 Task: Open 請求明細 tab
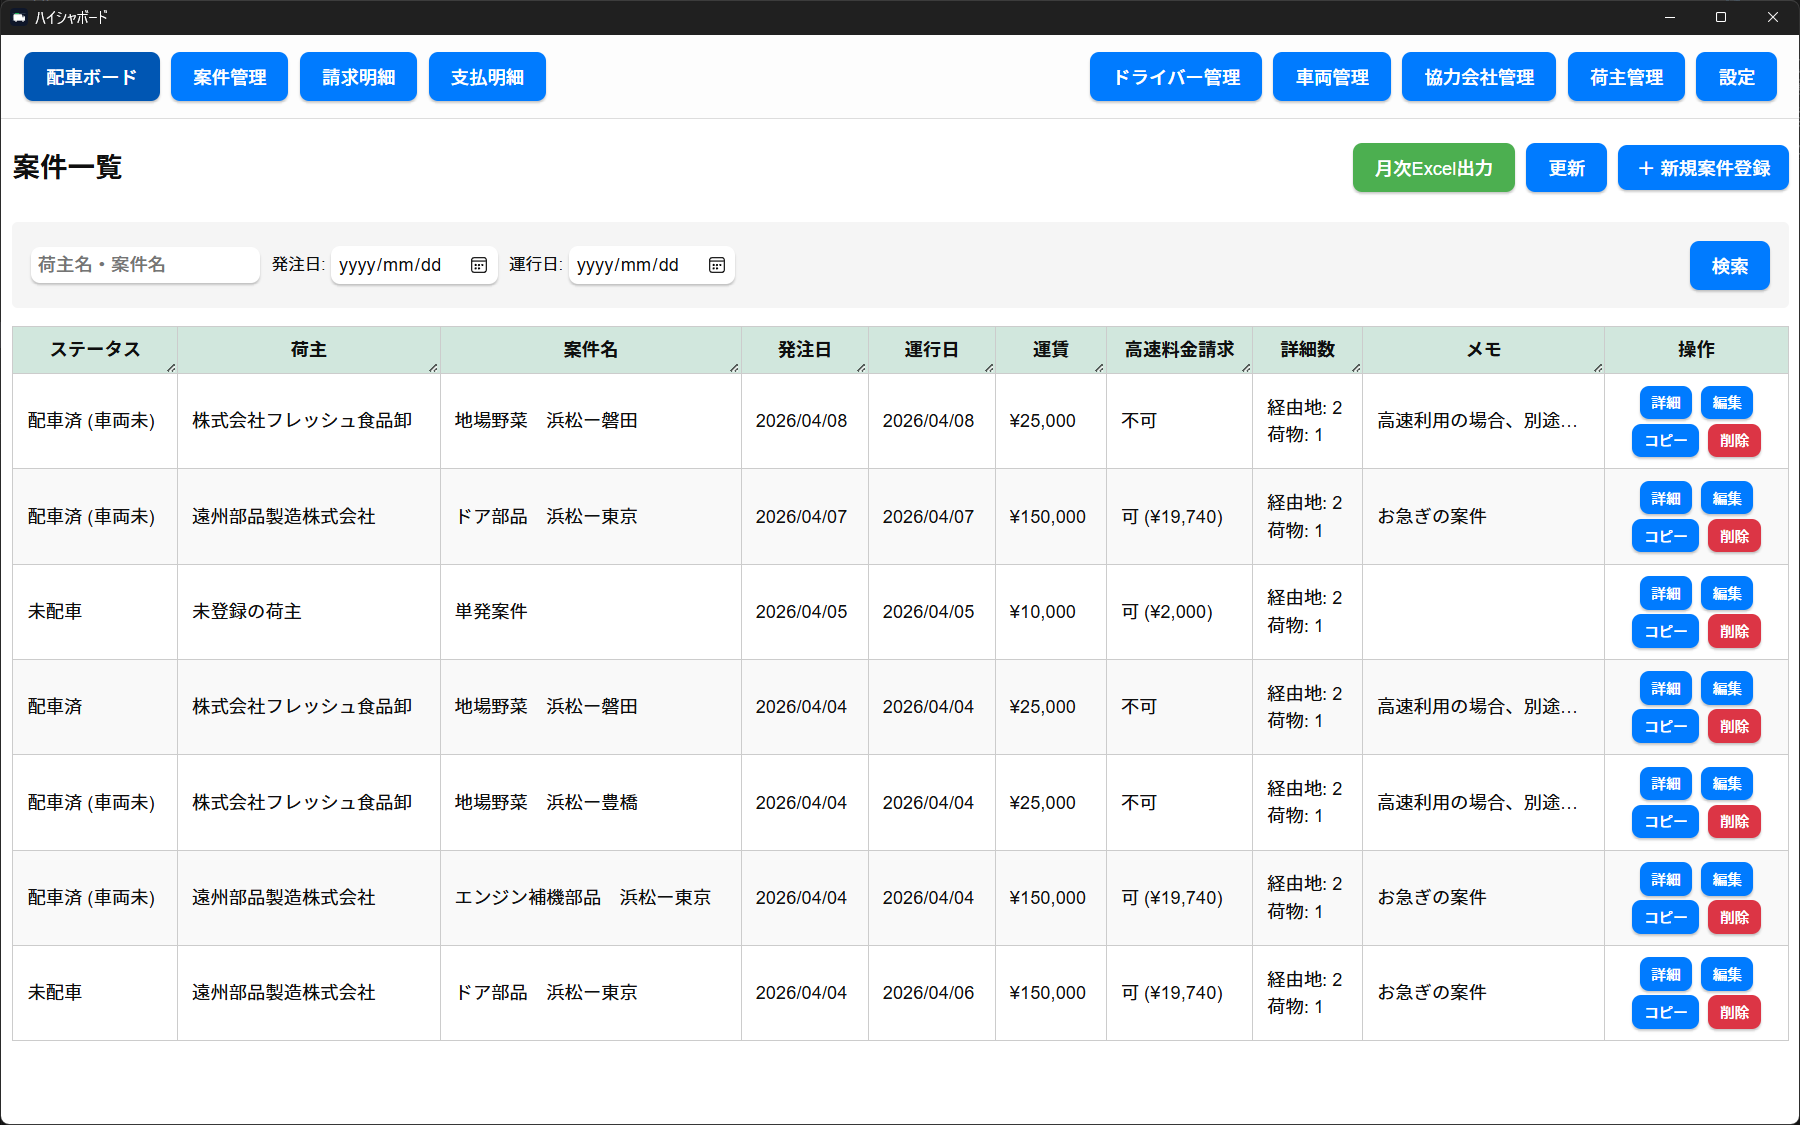[x=358, y=77]
